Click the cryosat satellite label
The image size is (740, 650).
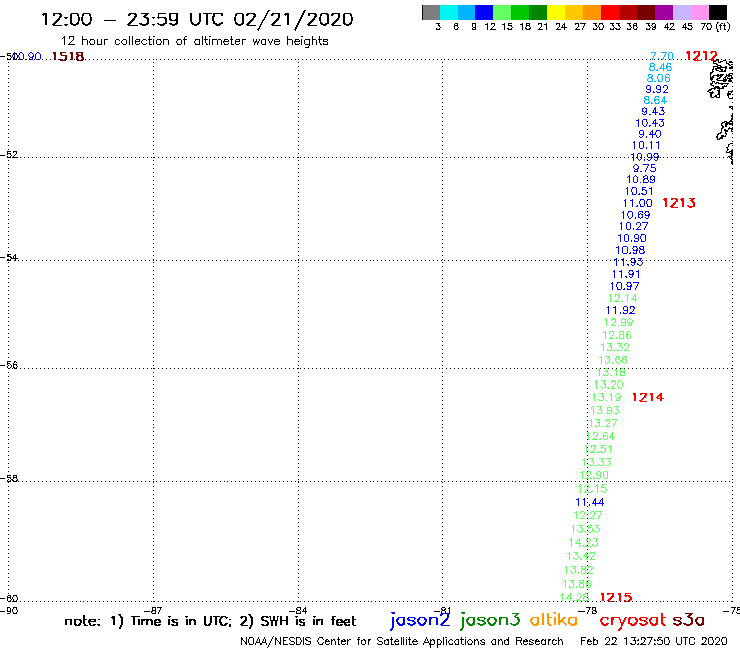point(632,620)
